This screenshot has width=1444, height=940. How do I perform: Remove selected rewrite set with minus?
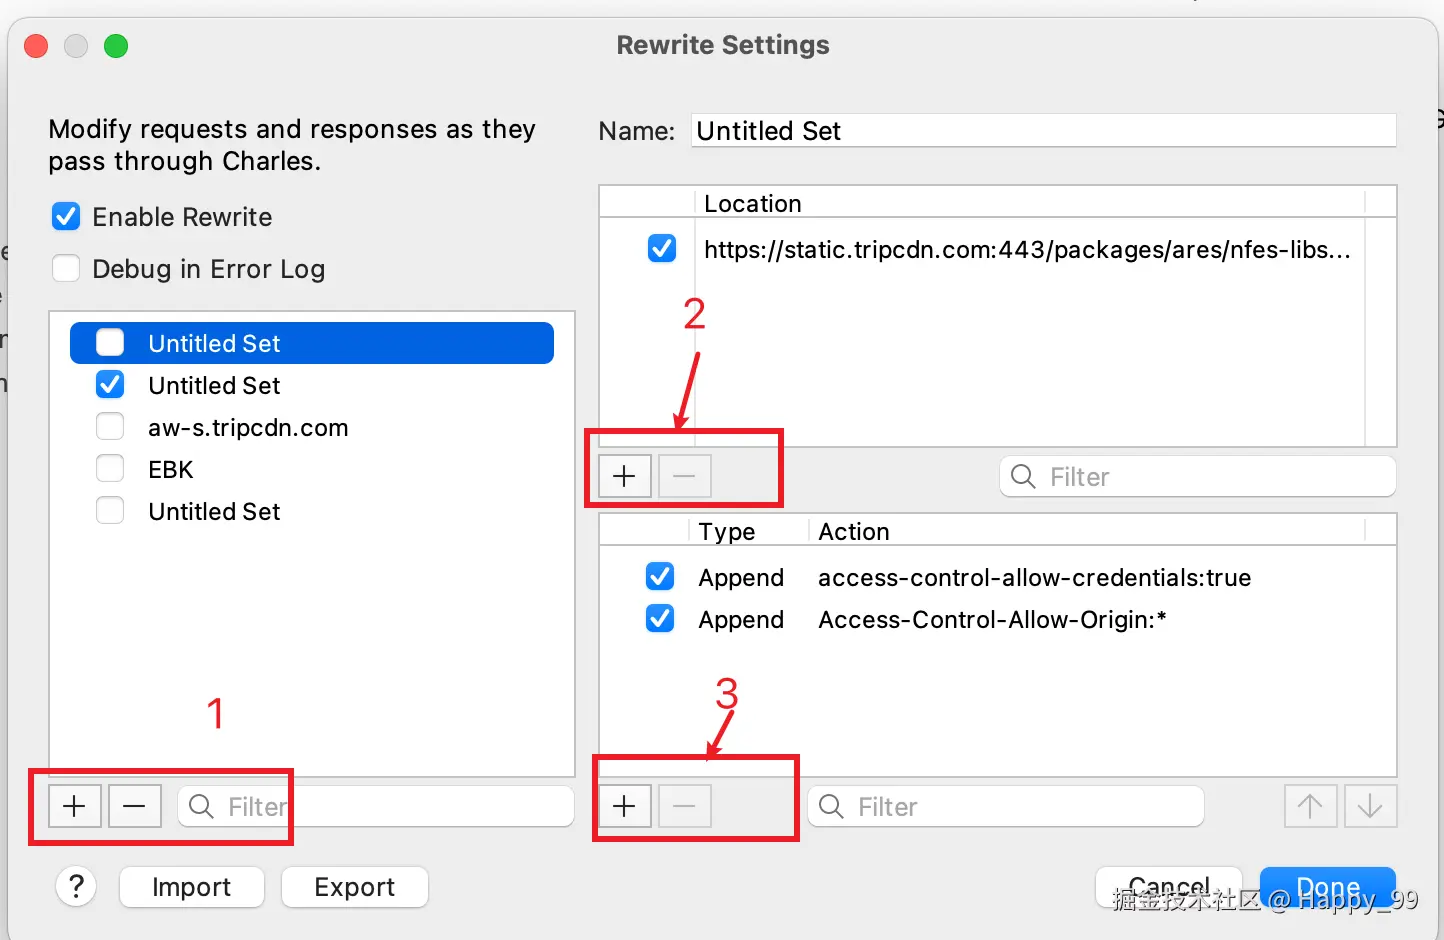pyautogui.click(x=135, y=806)
